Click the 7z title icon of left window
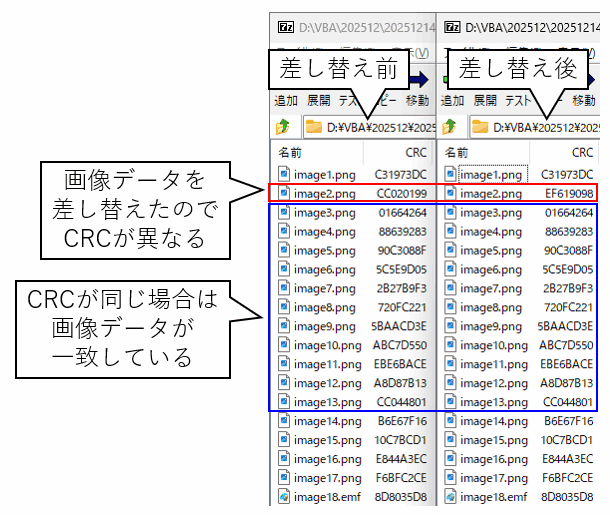The image size is (610, 515). click(286, 27)
